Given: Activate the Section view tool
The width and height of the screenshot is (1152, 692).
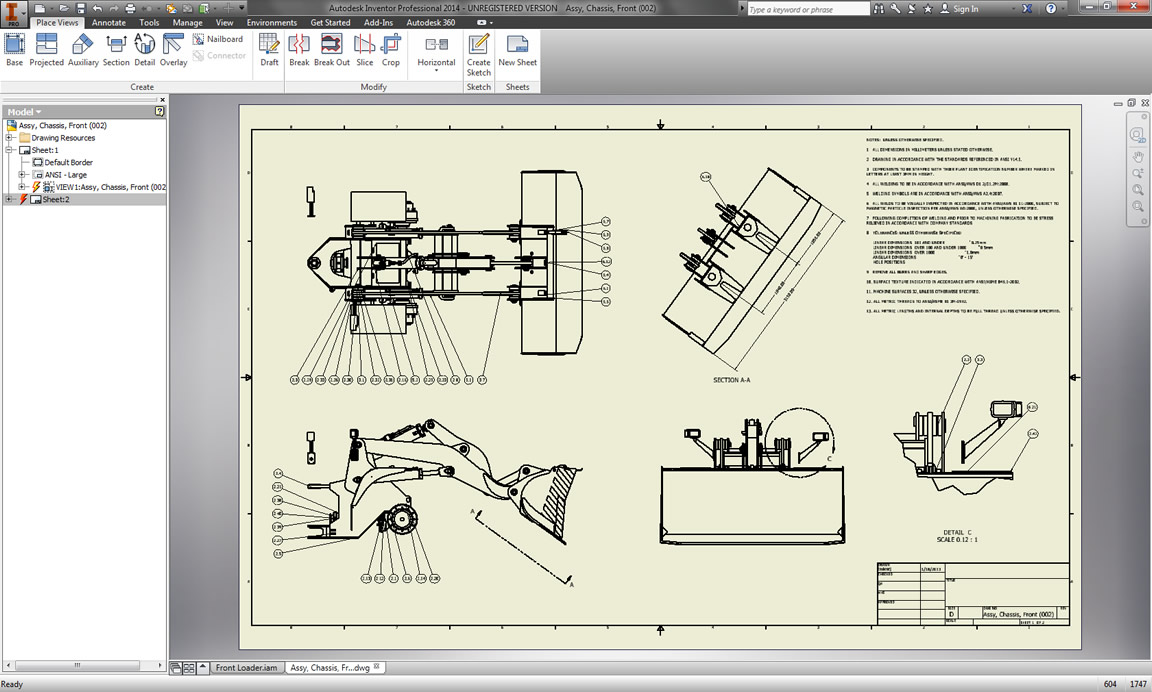Looking at the screenshot, I should tap(116, 50).
